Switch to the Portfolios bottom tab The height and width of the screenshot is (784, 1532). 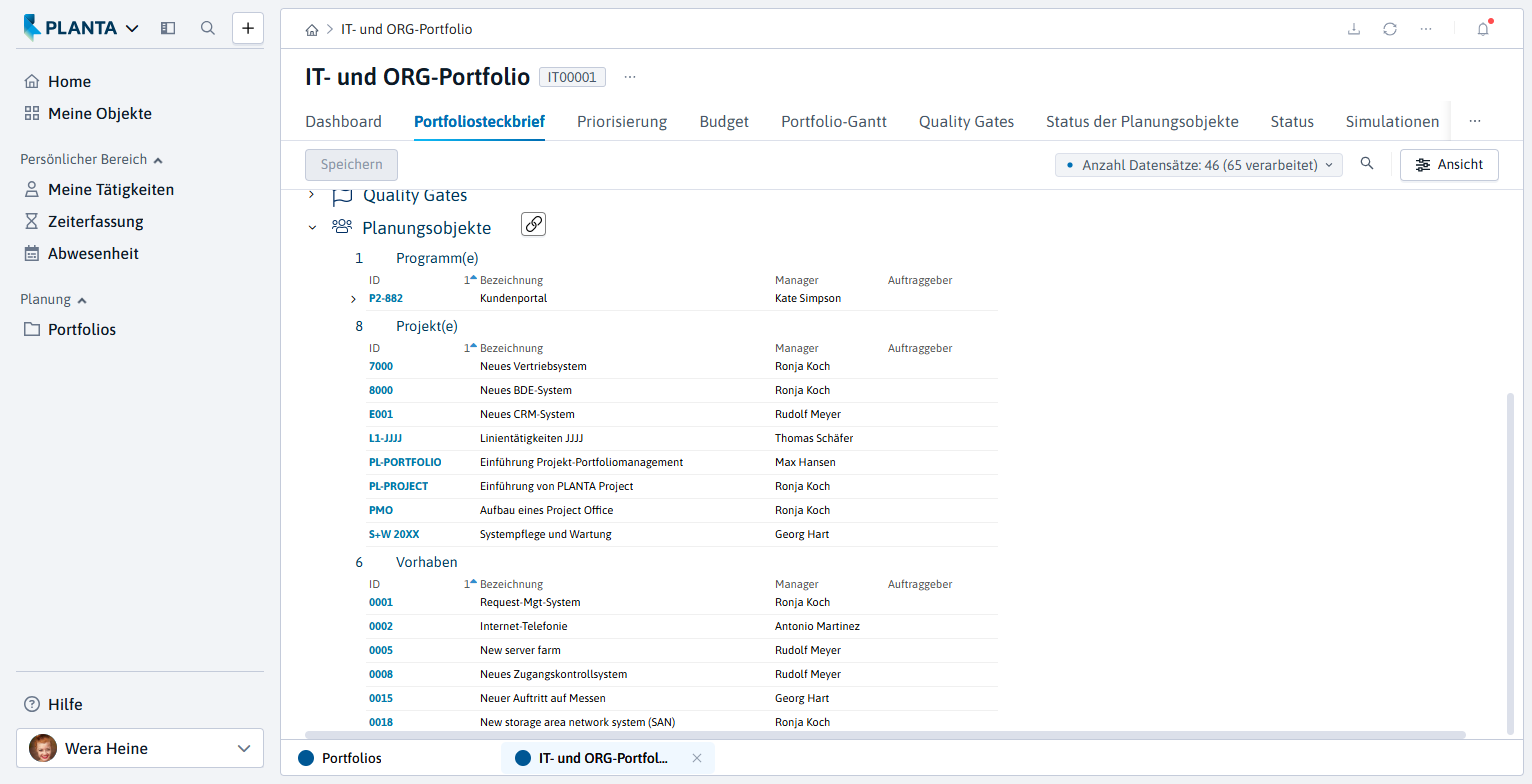click(341, 758)
